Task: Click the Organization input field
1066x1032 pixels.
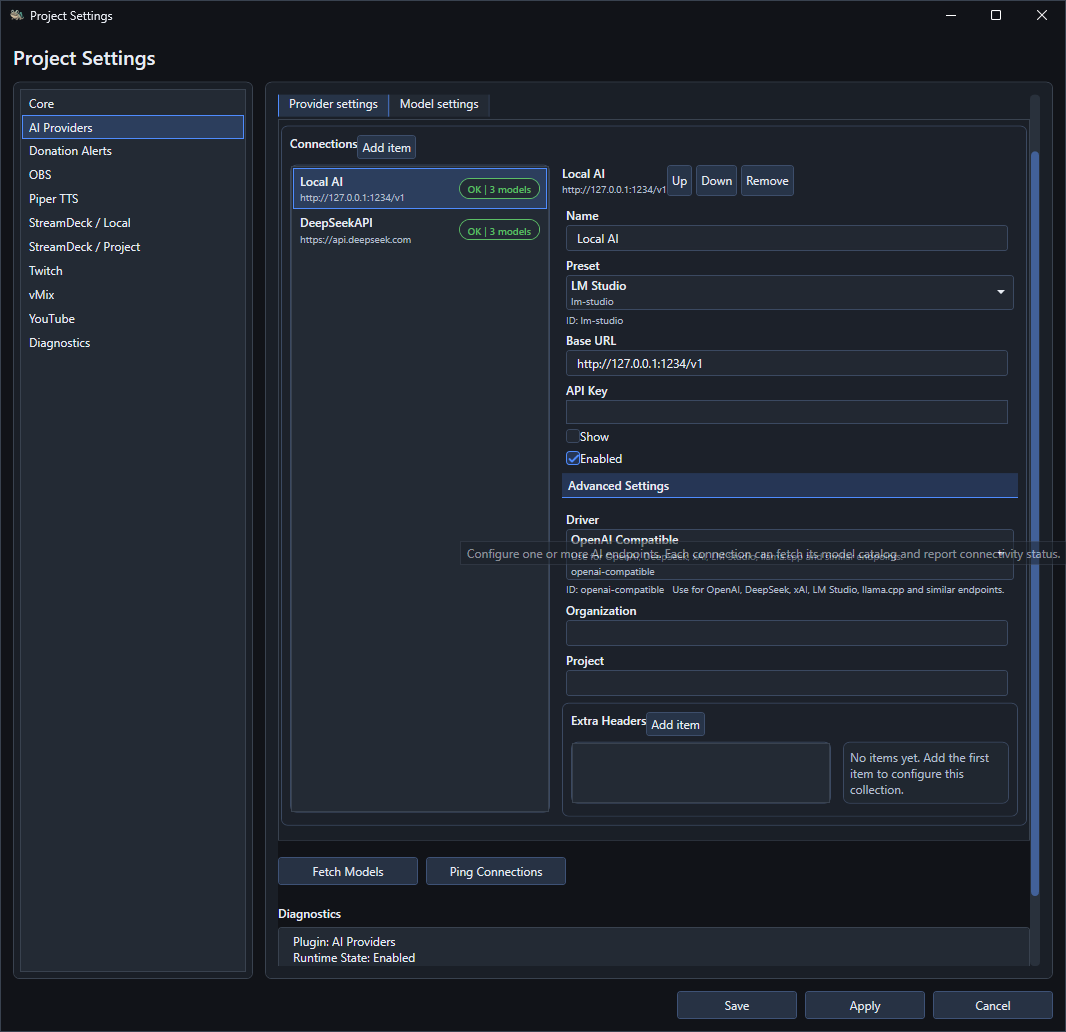Action: (787, 633)
